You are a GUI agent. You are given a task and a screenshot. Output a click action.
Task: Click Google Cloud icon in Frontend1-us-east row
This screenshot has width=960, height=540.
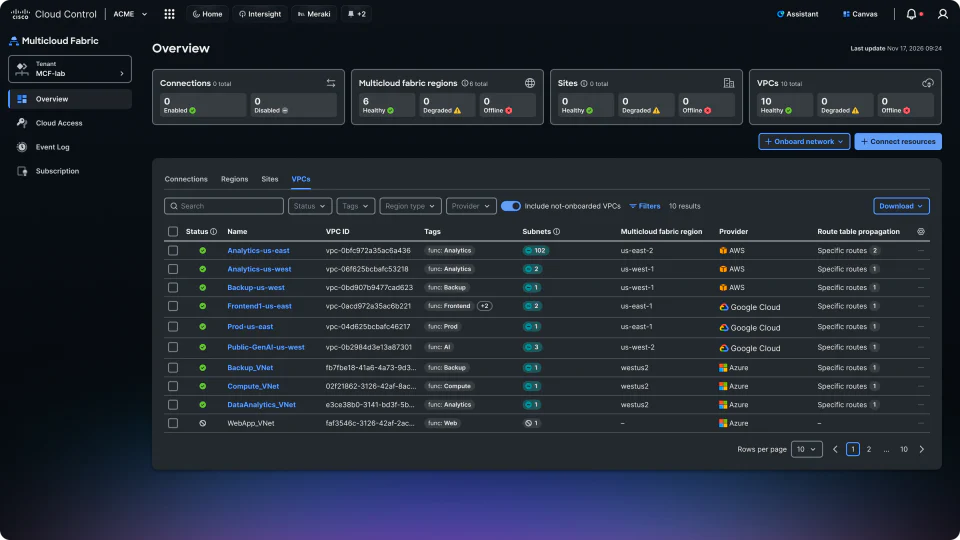724,307
